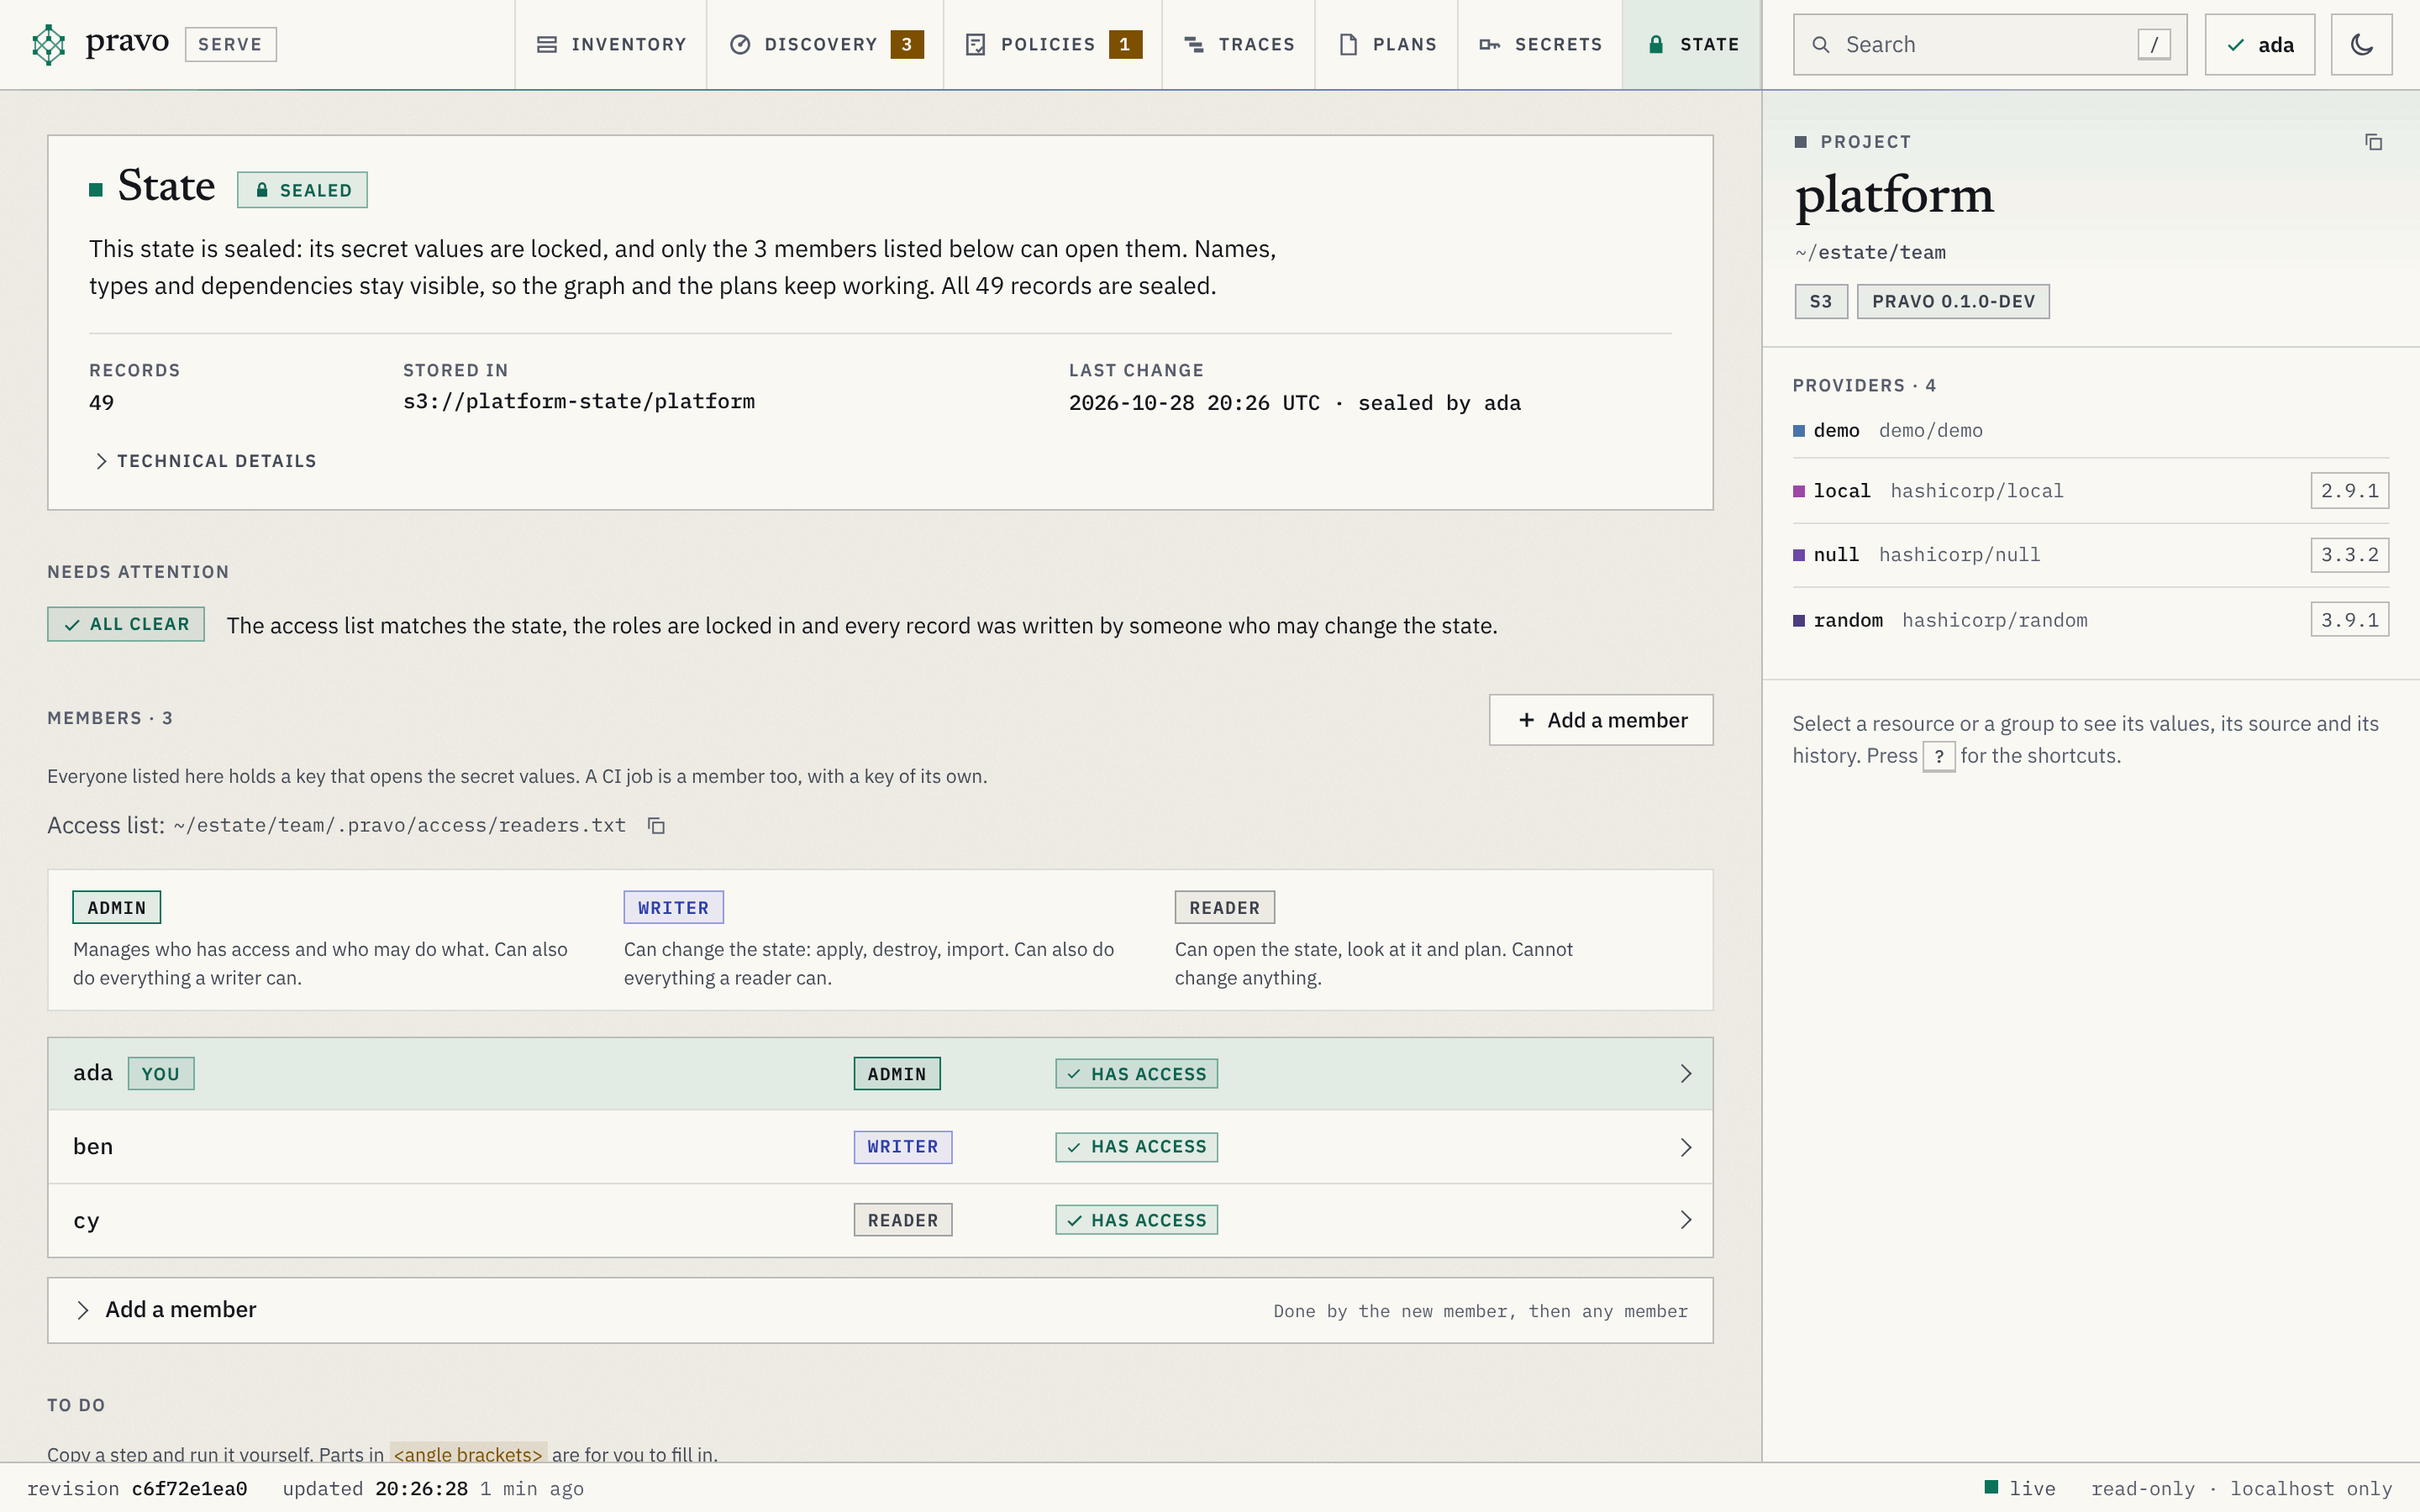Click the live status indicator
Image resolution: width=2420 pixels, height=1512 pixels.
(x=2019, y=1488)
